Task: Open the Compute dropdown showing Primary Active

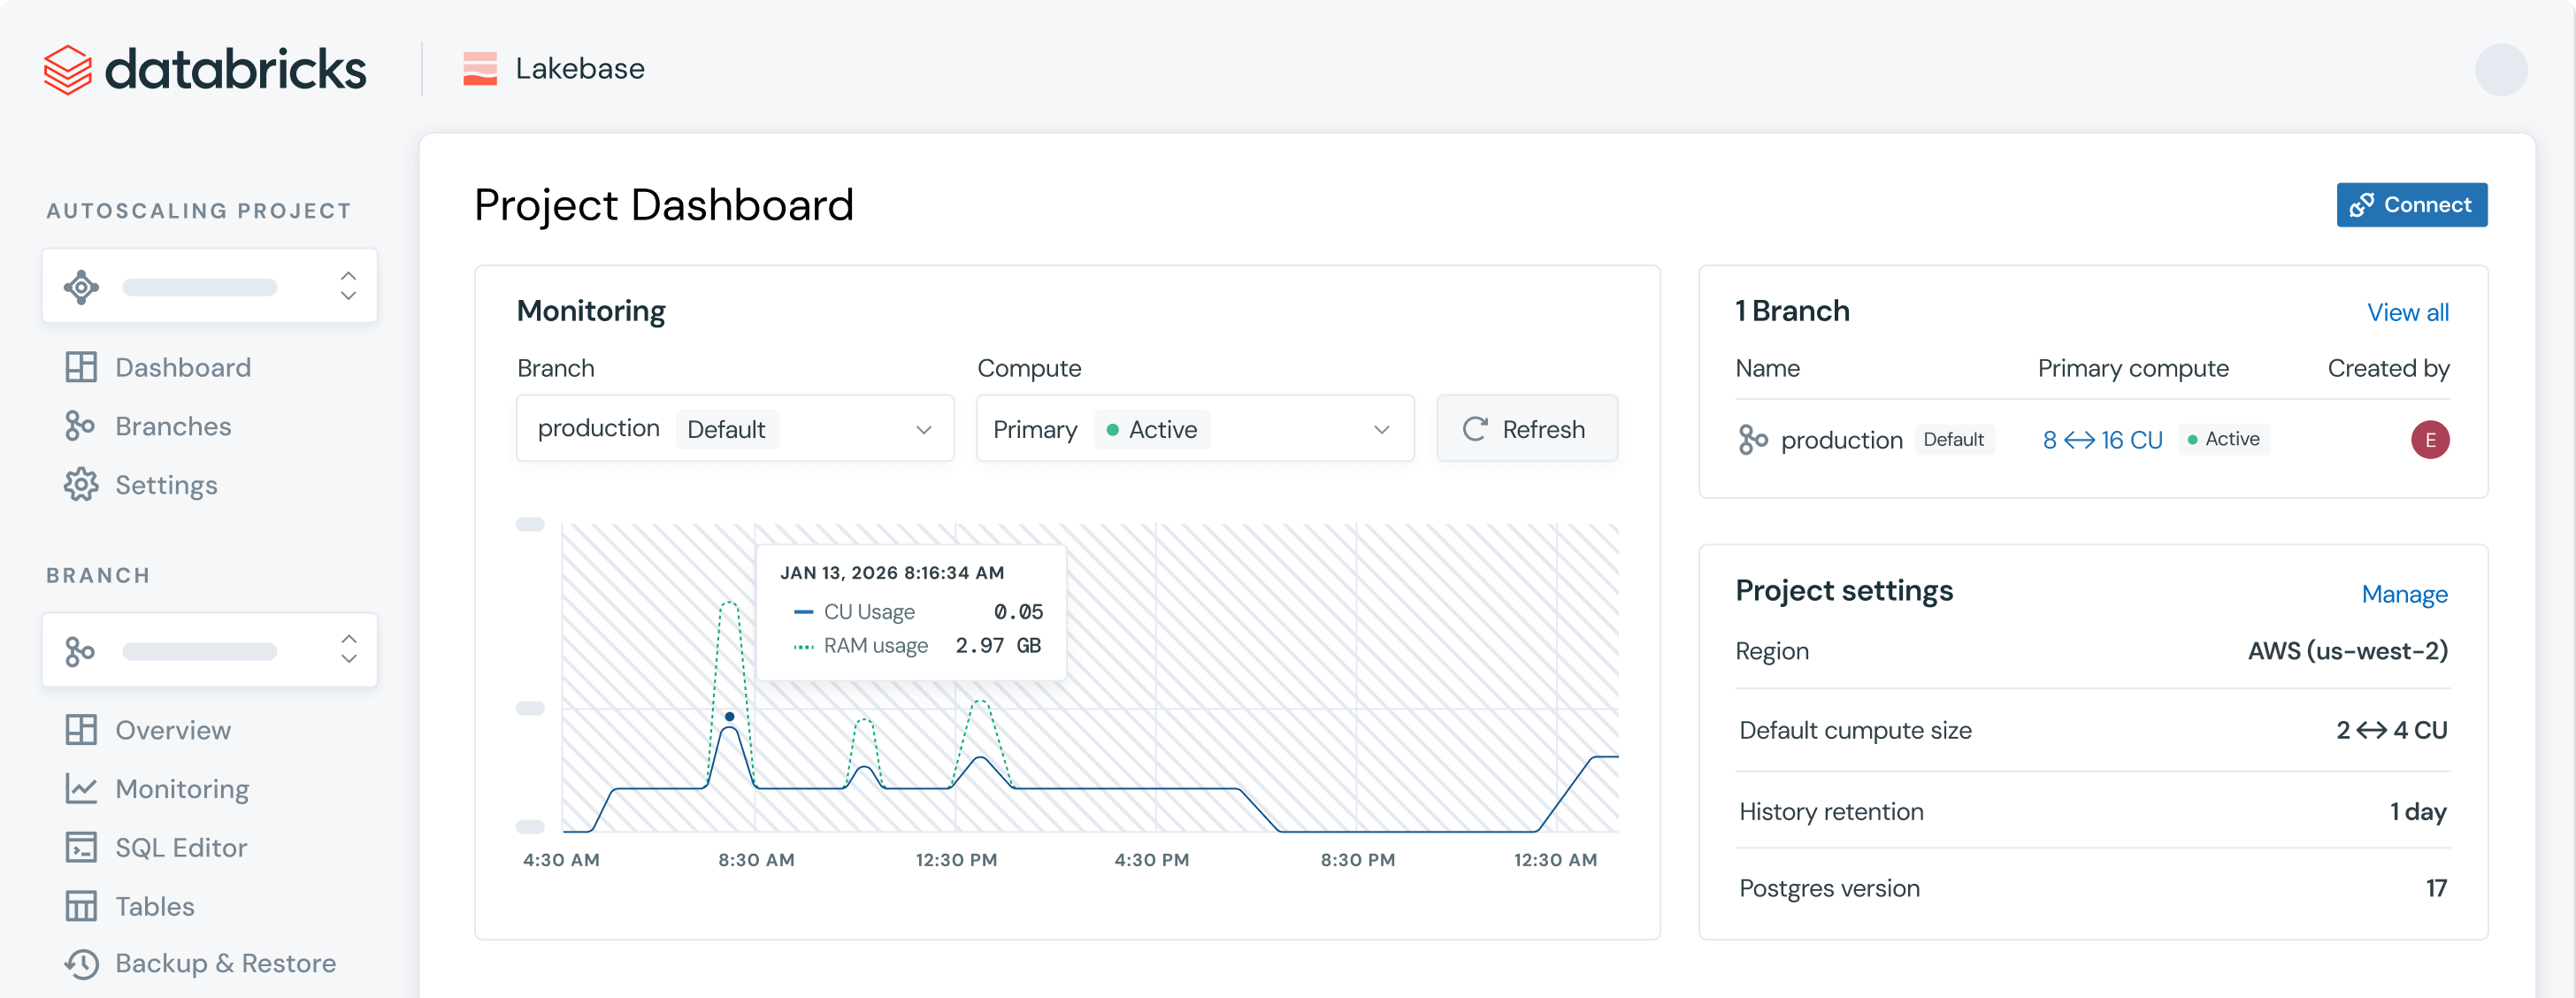Action: 1194,428
